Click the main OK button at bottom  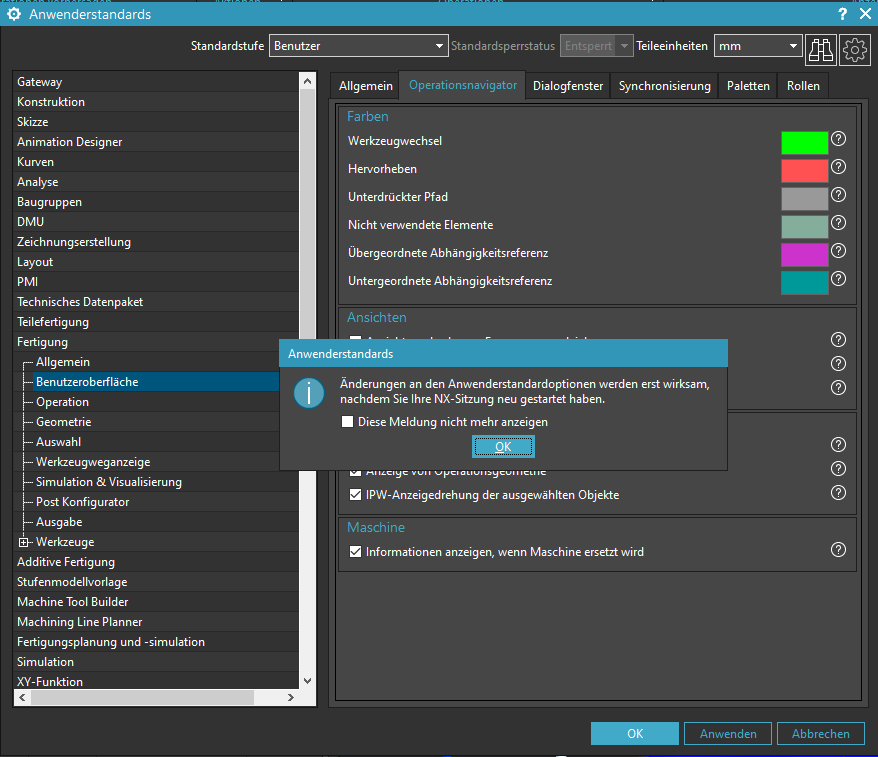tap(635, 733)
